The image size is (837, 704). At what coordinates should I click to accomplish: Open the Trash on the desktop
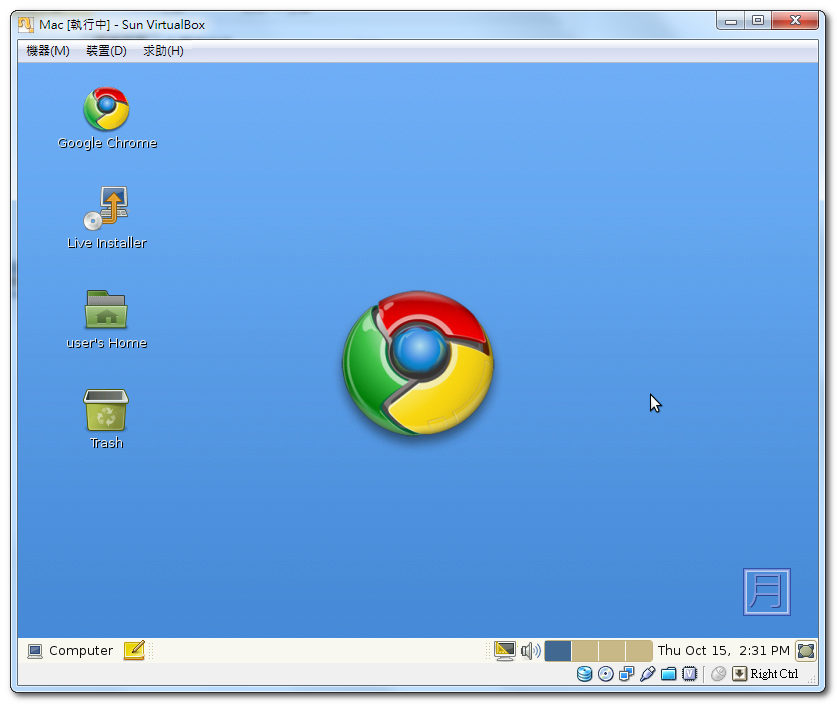coord(106,410)
